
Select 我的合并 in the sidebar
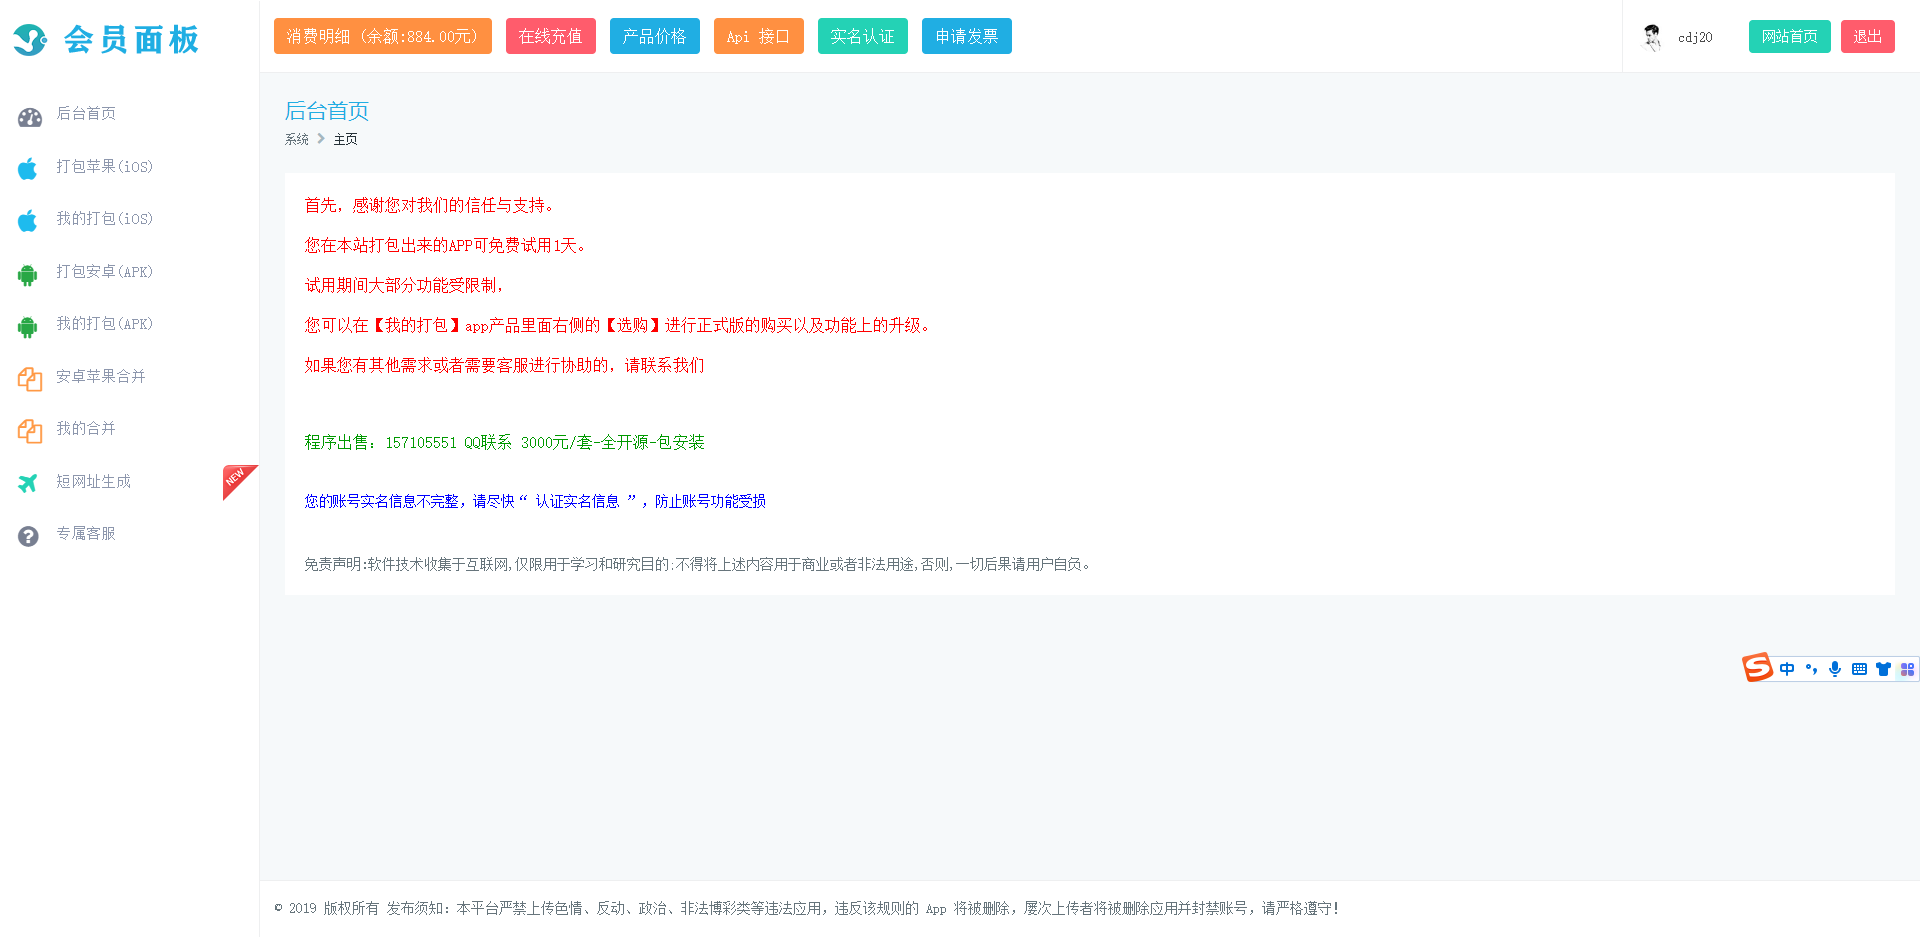click(86, 429)
